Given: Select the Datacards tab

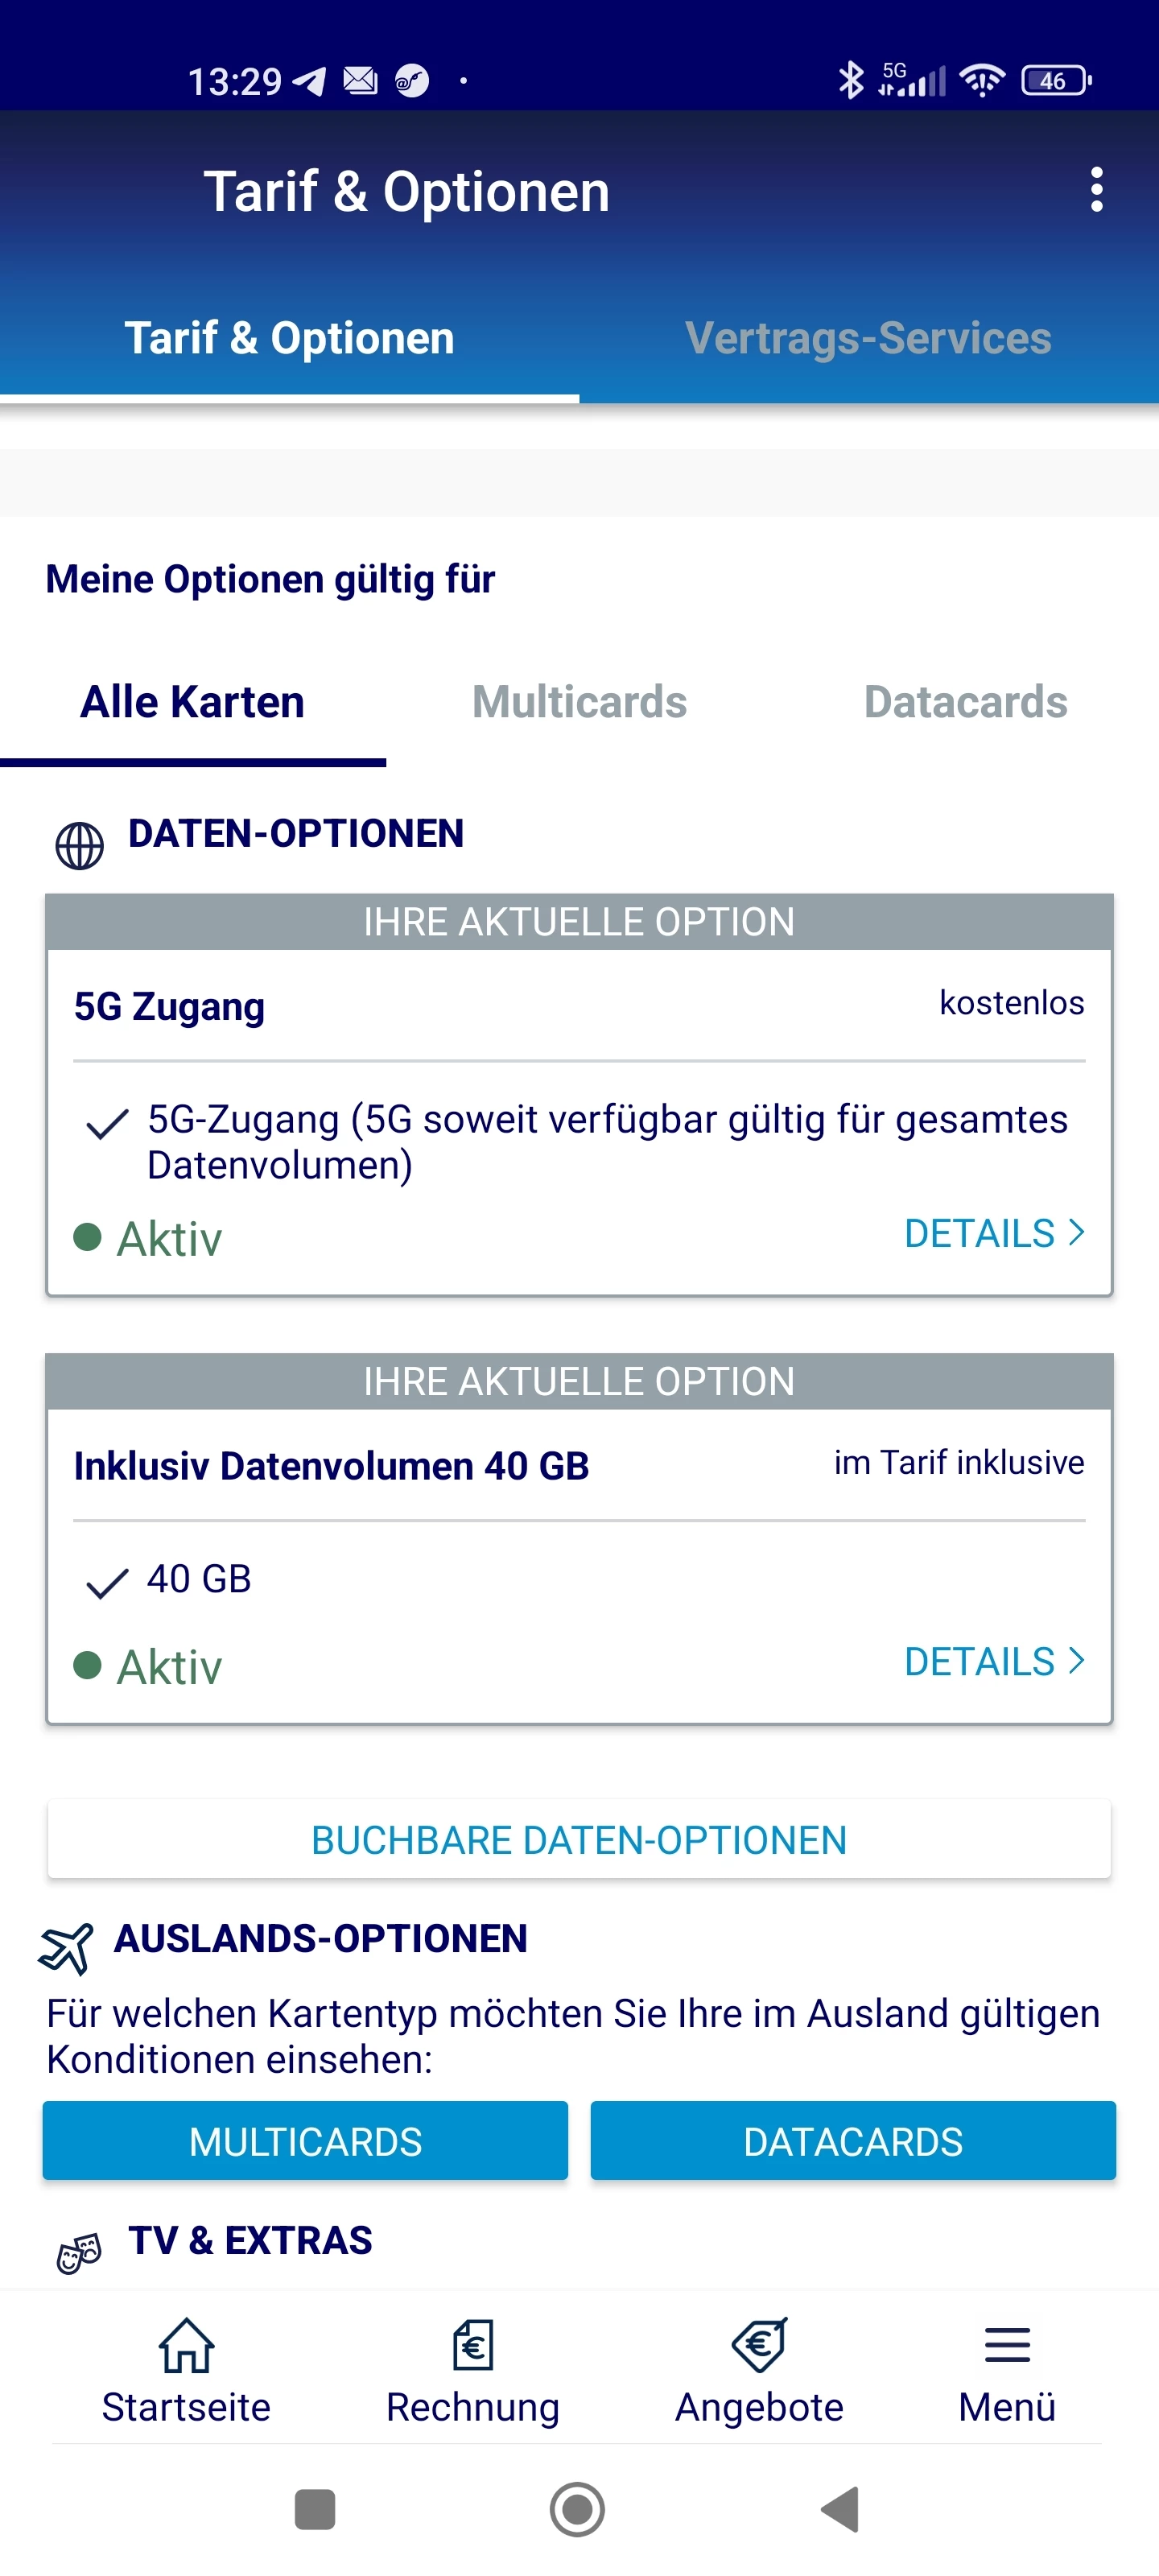Looking at the screenshot, I should tap(965, 702).
